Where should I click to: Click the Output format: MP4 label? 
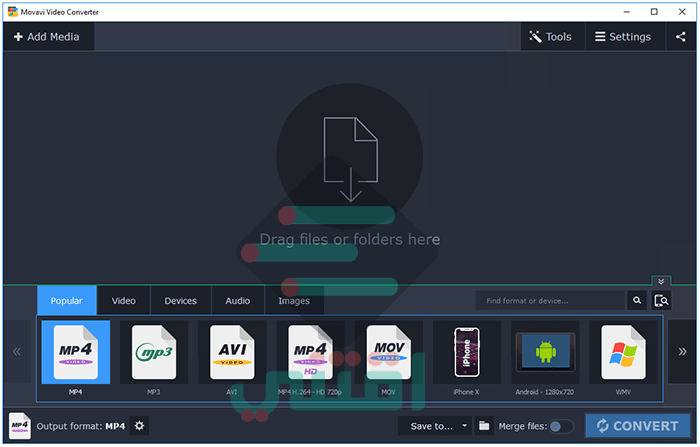click(x=81, y=426)
